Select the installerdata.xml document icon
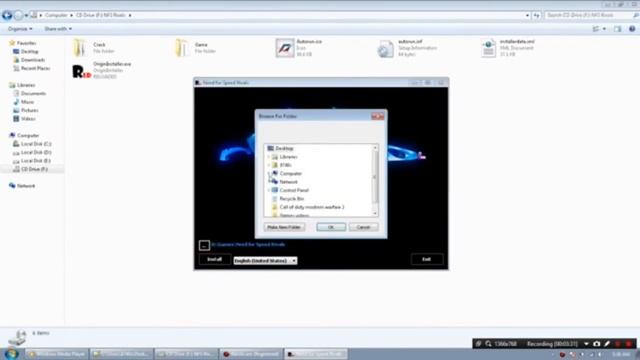 488,48
